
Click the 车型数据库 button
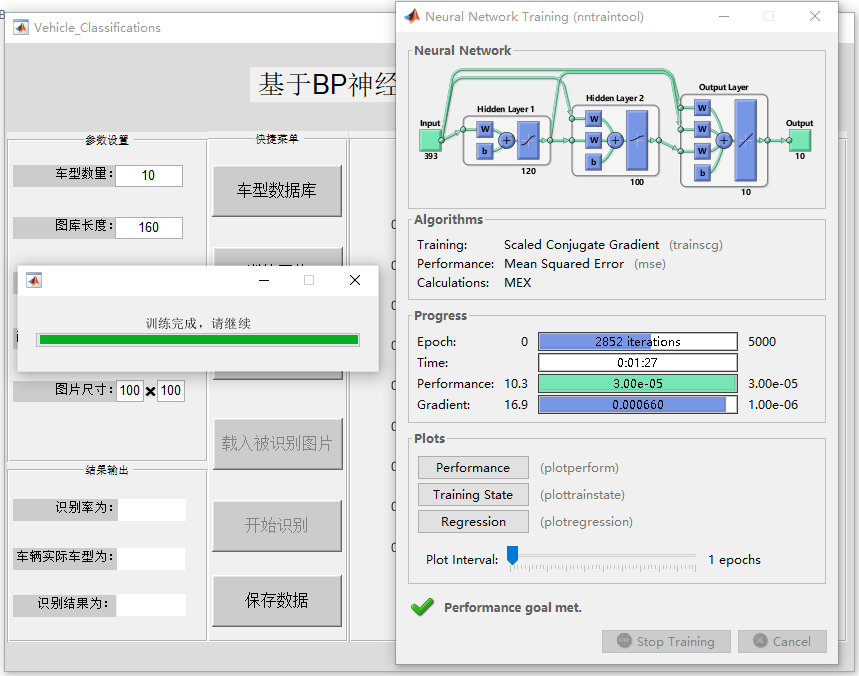[x=277, y=191]
